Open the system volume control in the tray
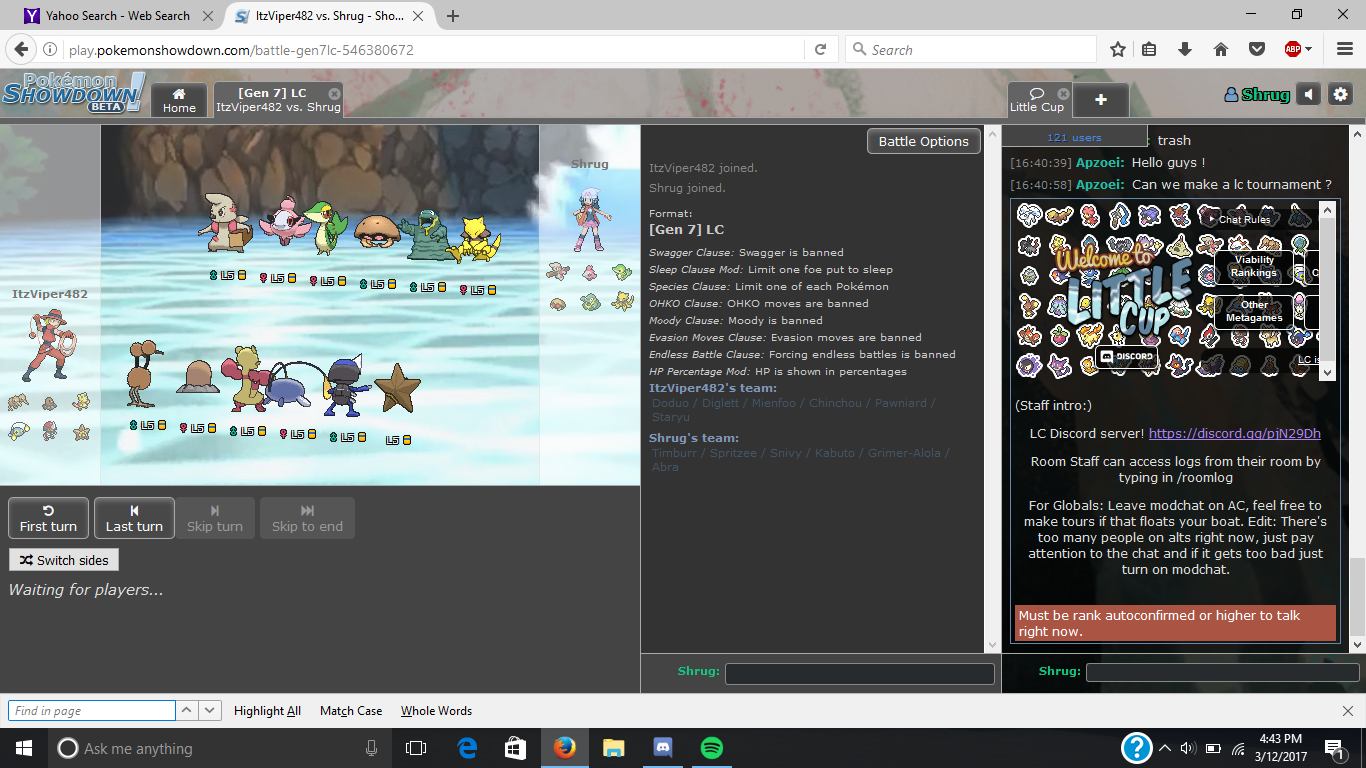The height and width of the screenshot is (768, 1366). [1188, 748]
